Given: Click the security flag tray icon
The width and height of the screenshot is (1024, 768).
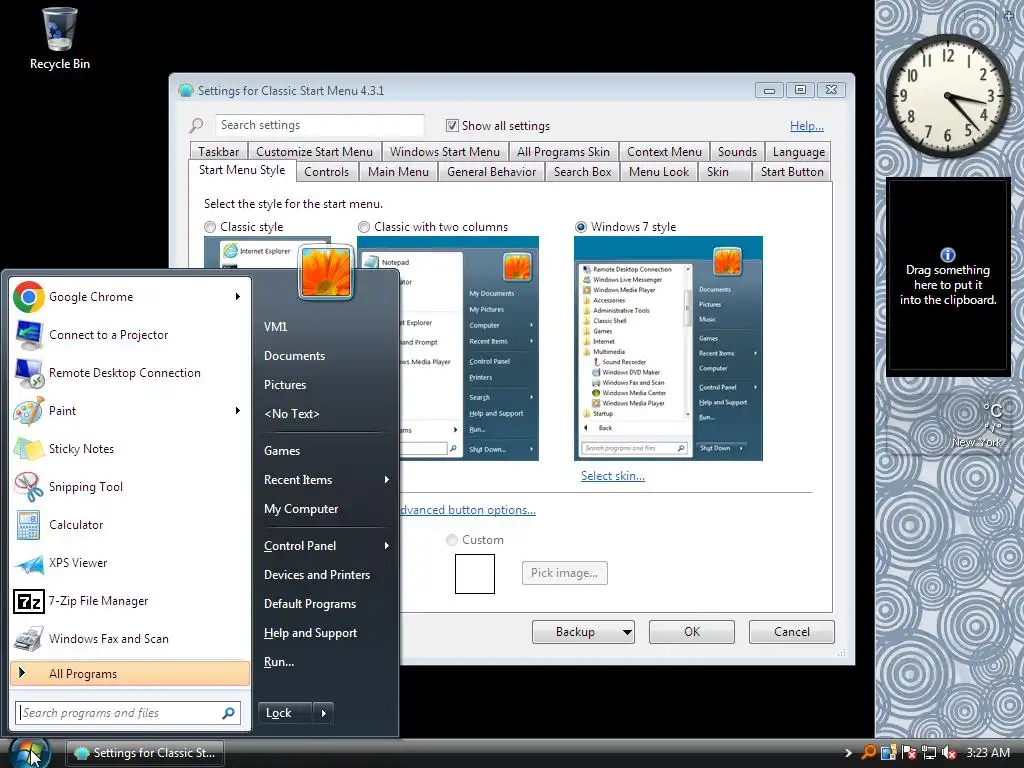Looking at the screenshot, I should 909,753.
